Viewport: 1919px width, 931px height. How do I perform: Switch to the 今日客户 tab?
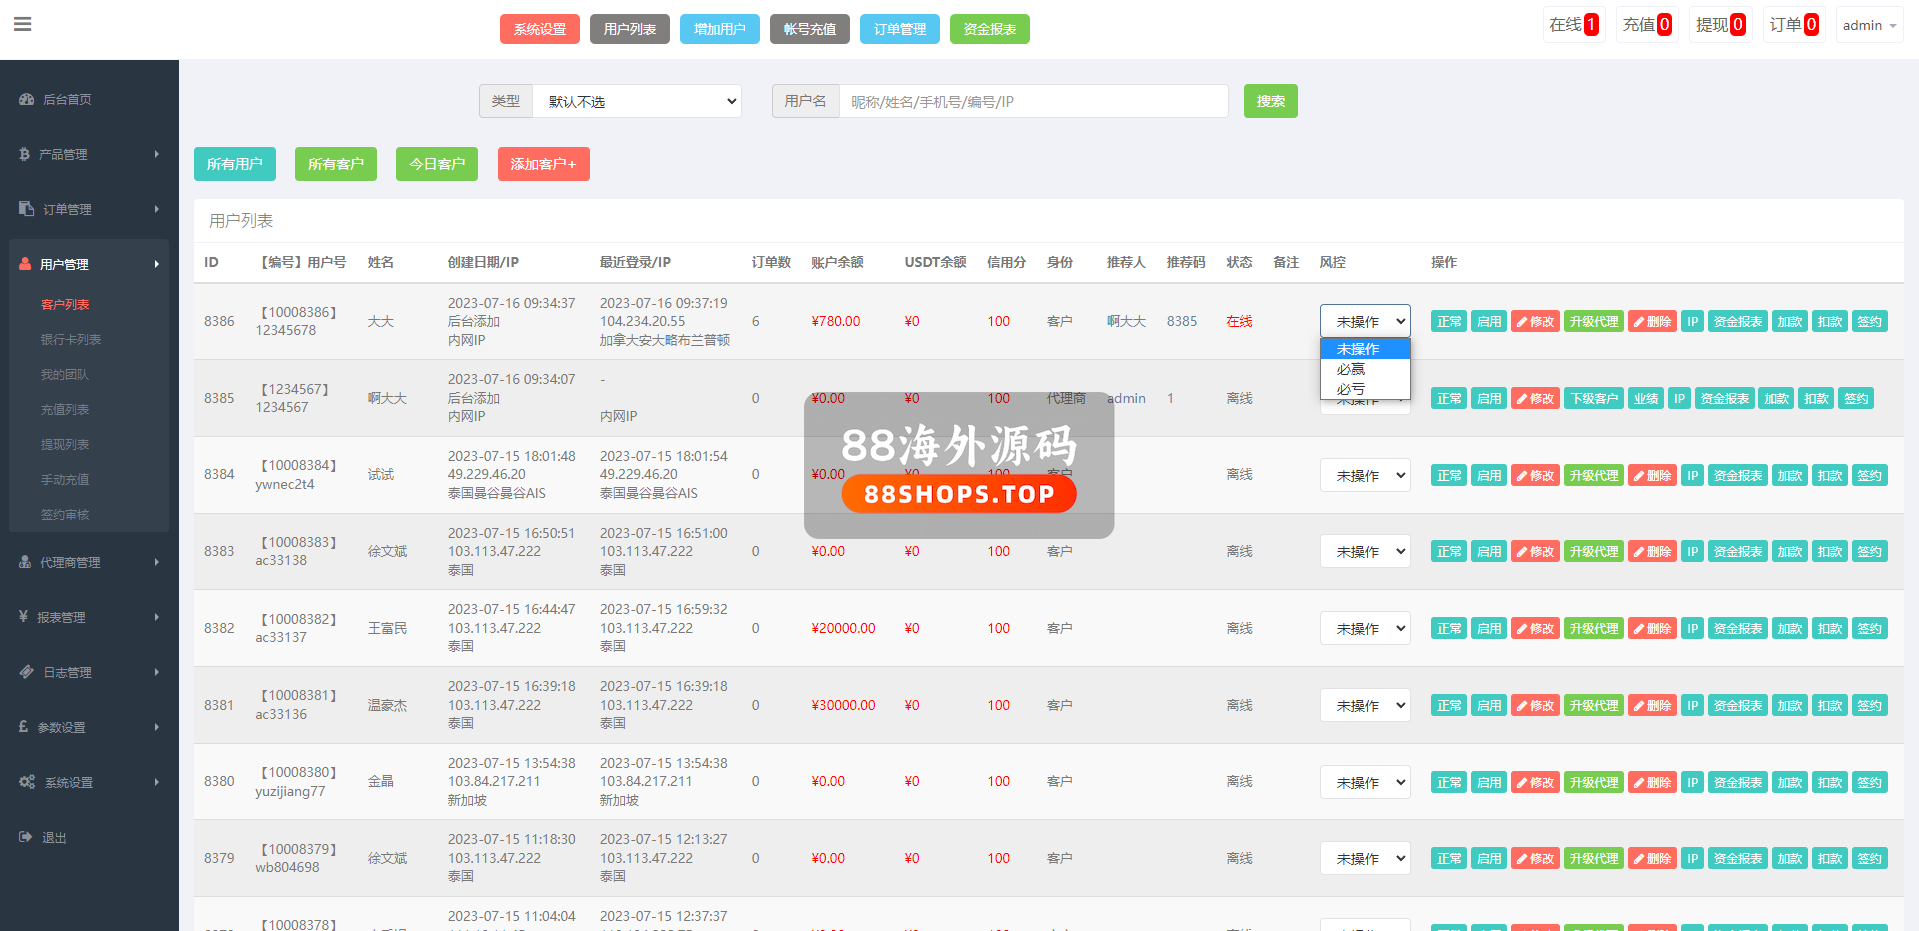coord(437,164)
